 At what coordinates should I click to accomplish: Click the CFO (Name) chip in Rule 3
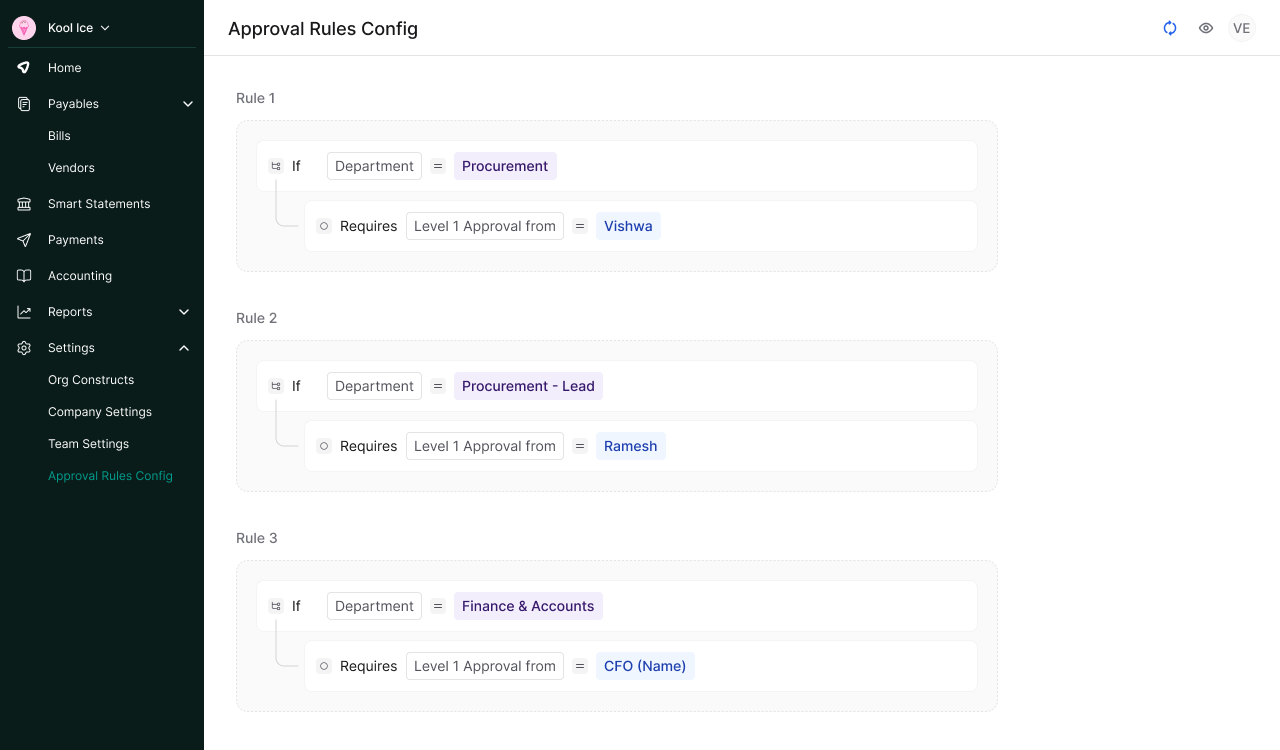coord(645,666)
